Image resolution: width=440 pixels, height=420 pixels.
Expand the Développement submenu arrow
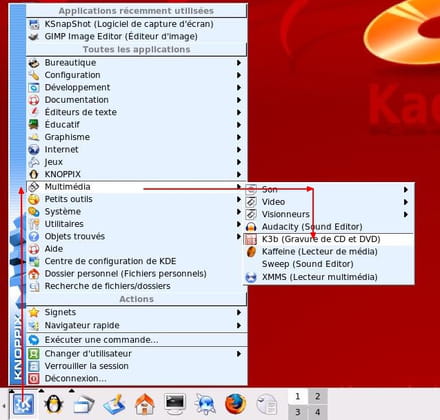click(239, 87)
